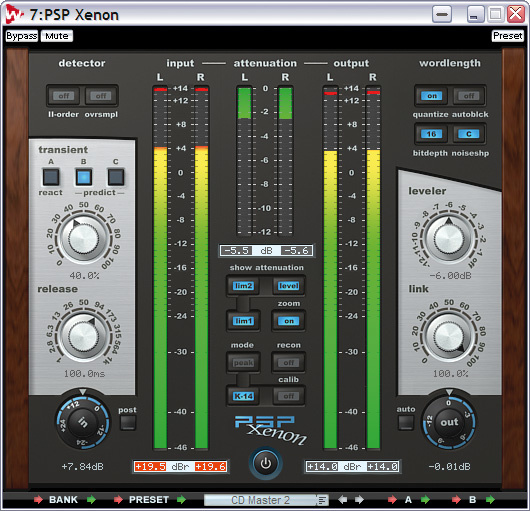Click the 40.0% transient value

(84, 275)
